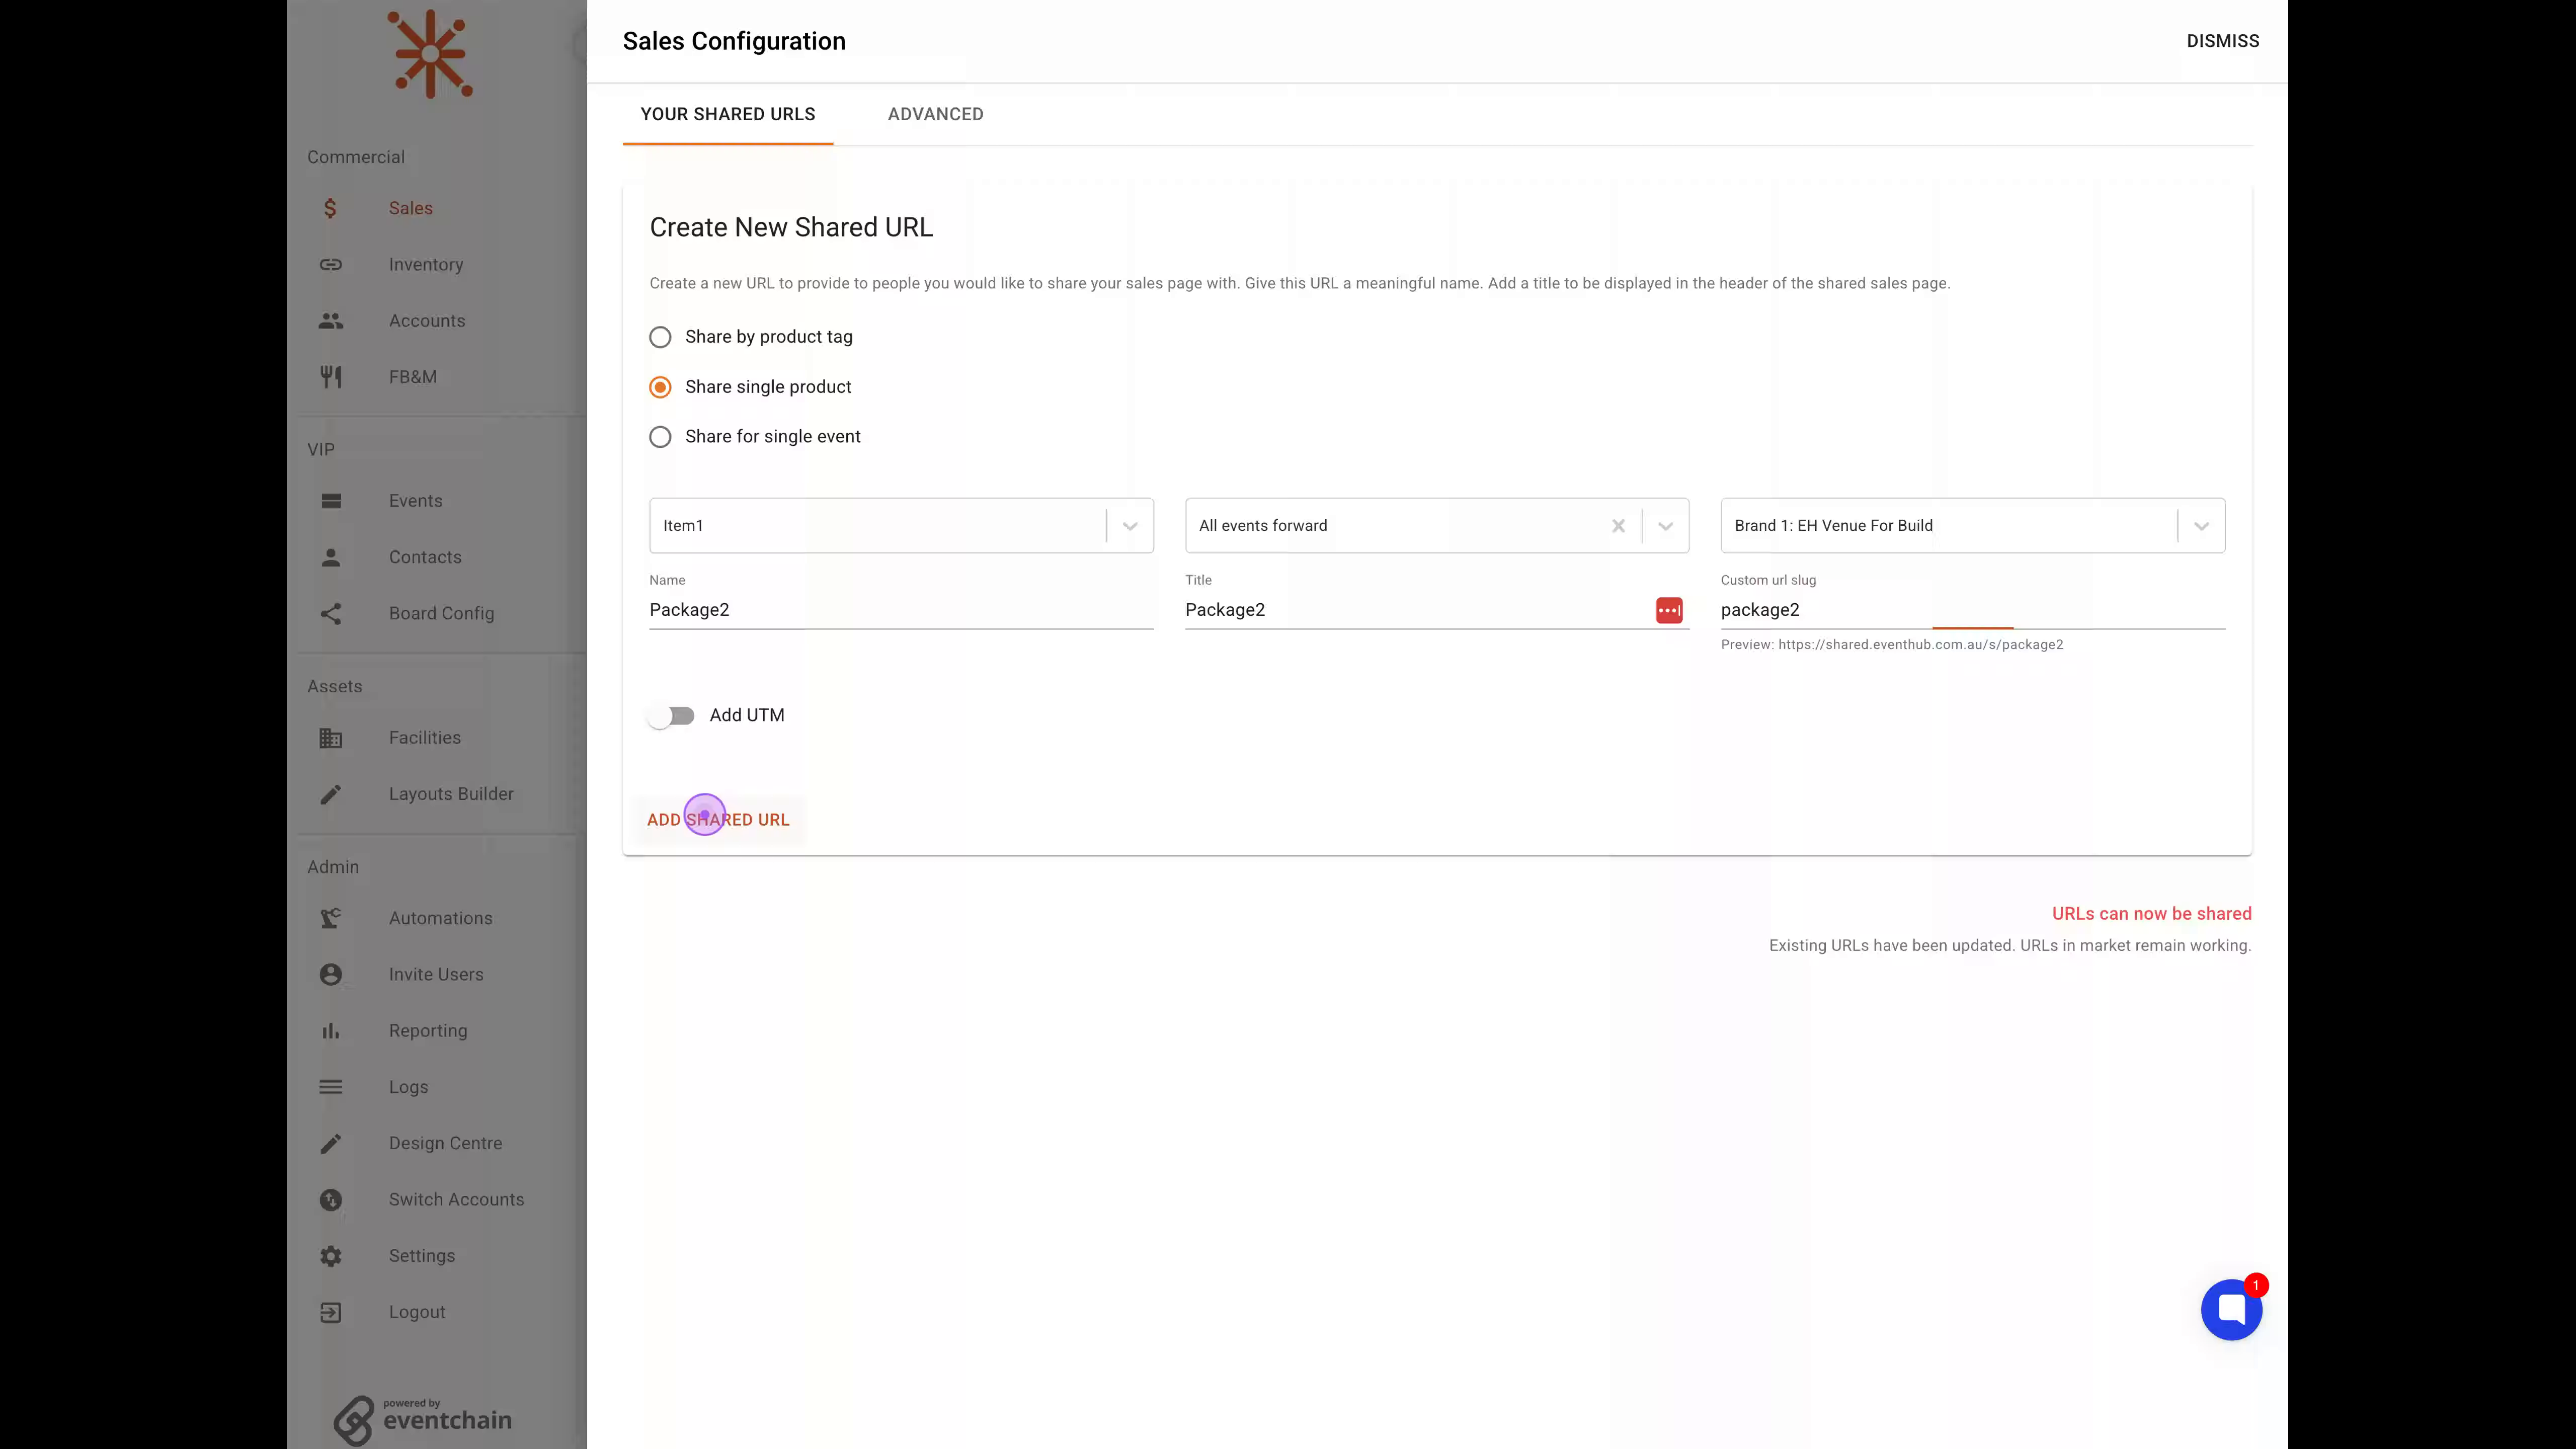Click the Reporting bar chart icon
Image resolution: width=2576 pixels, height=1449 pixels.
[331, 1031]
